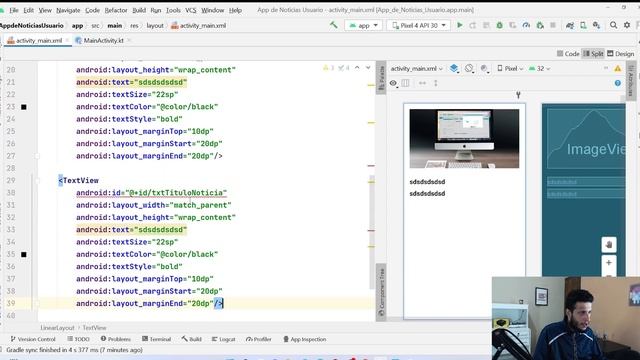Open the Problems tool window
Viewport: 640px width, 360px height.
(116, 339)
